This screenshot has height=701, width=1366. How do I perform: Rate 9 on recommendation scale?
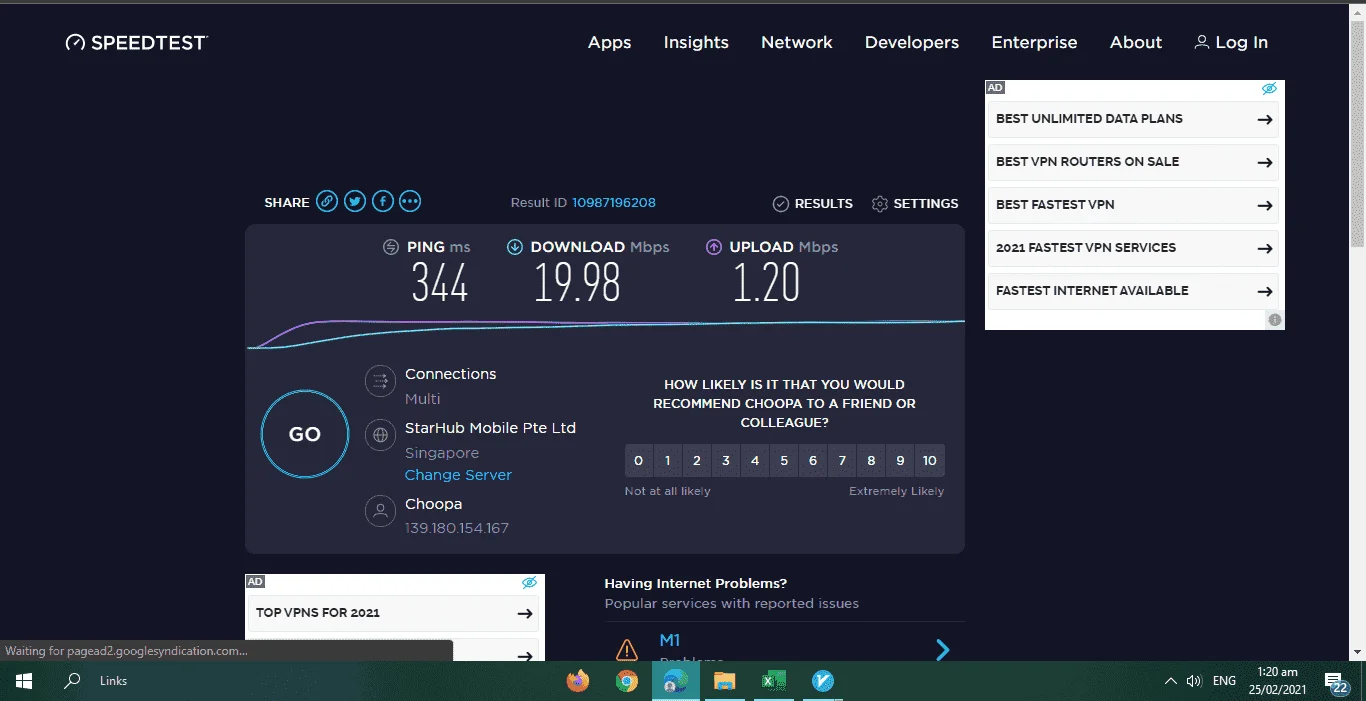coord(901,461)
